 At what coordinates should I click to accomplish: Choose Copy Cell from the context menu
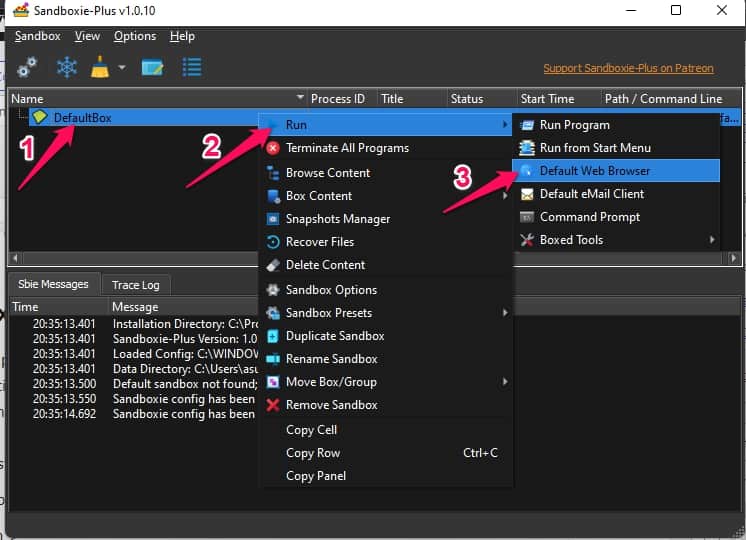point(385,430)
